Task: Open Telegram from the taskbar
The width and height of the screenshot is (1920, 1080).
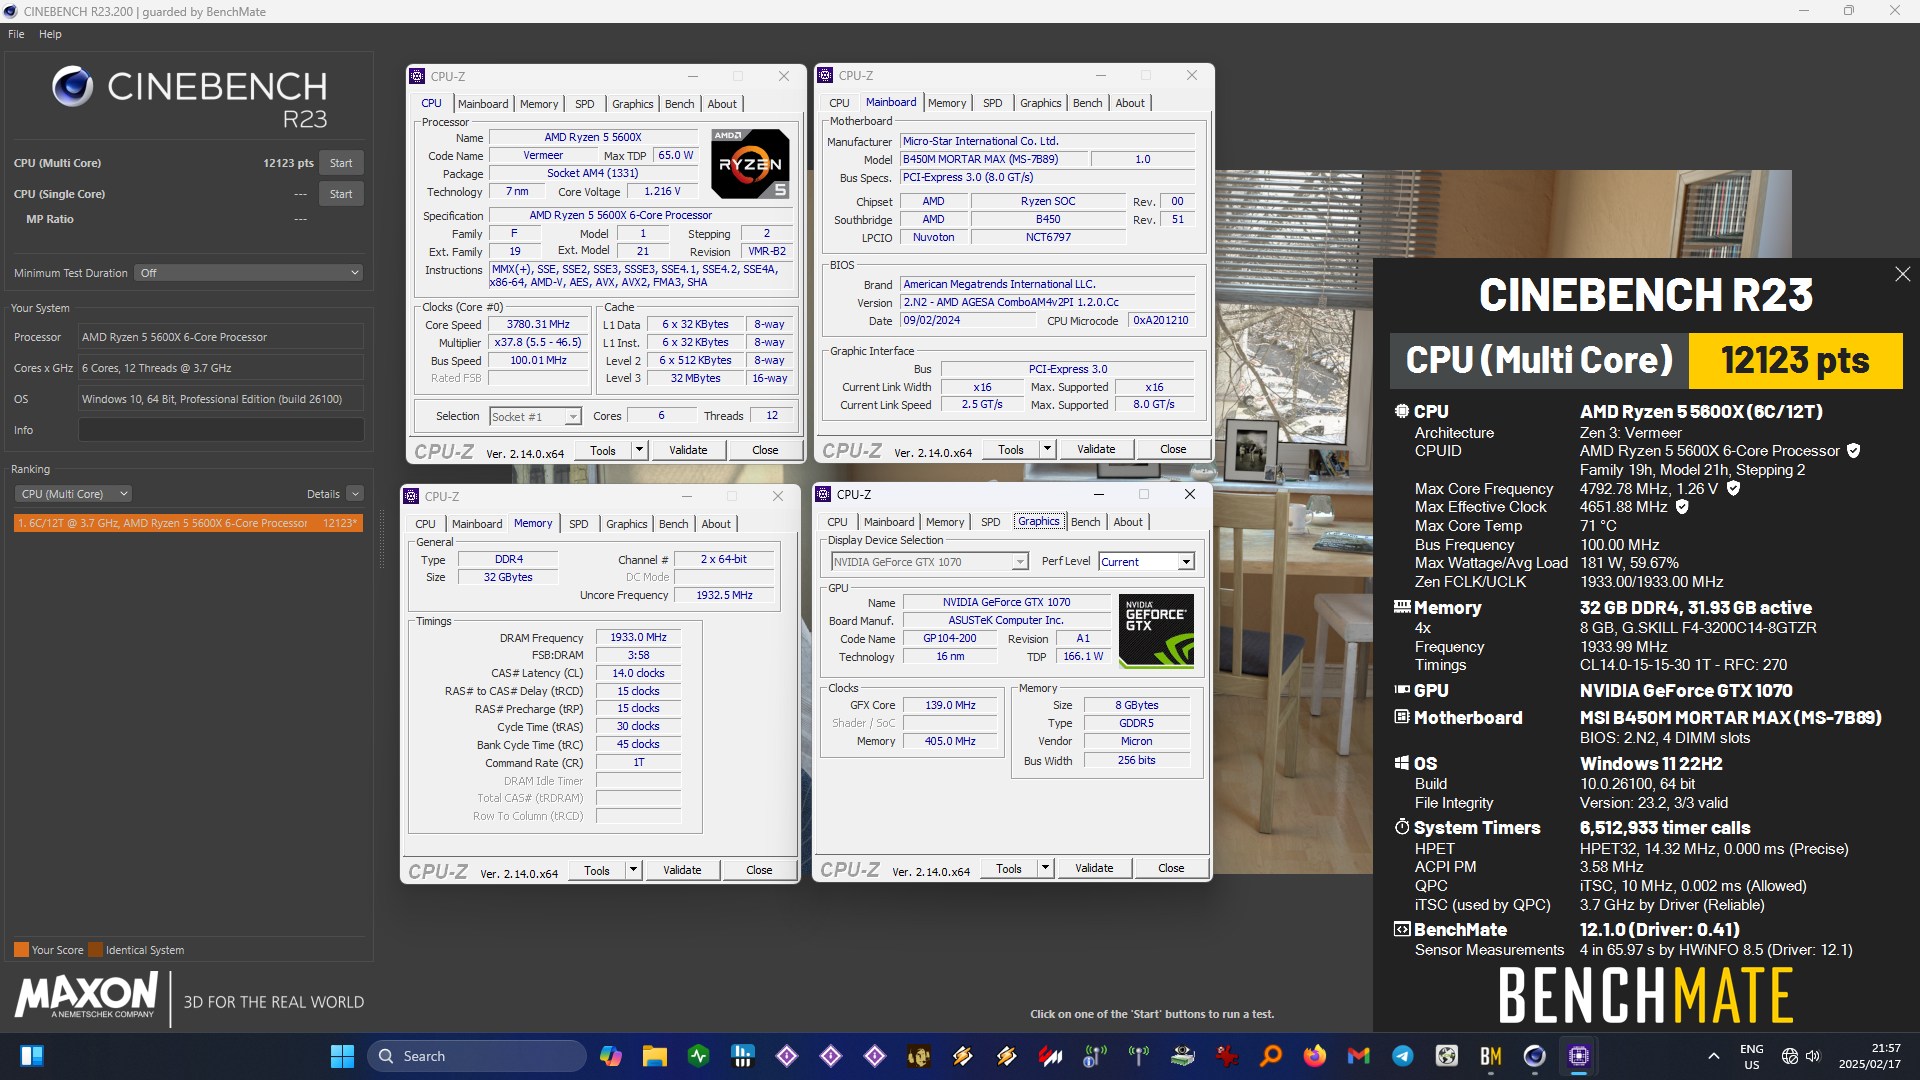Action: [x=1402, y=1056]
